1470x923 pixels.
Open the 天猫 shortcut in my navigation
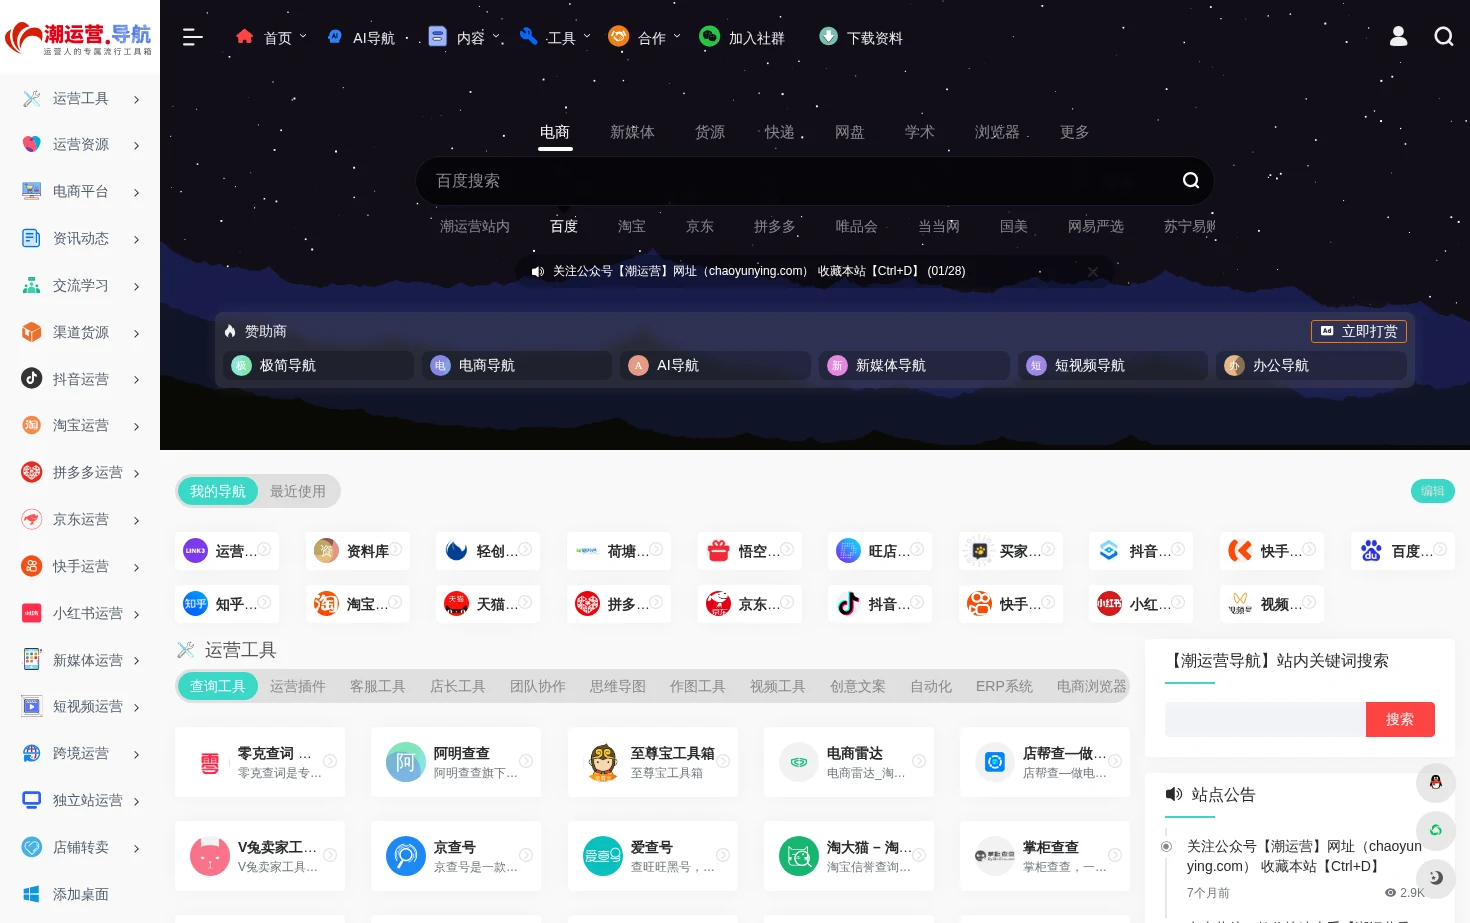pyautogui.click(x=488, y=604)
